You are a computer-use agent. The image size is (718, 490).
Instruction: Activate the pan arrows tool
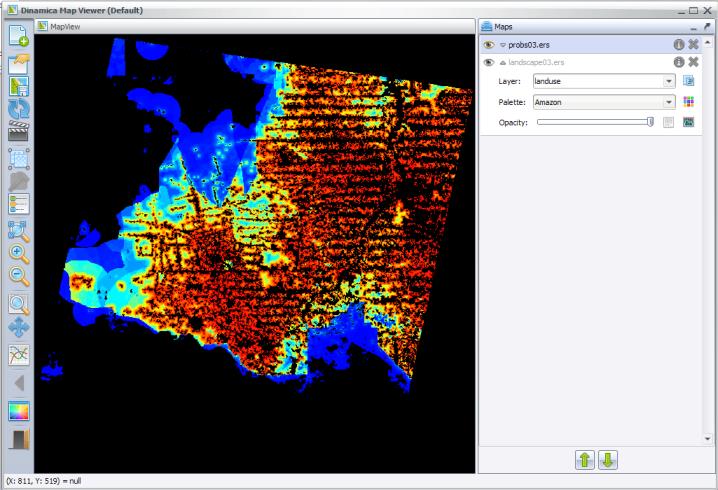(19, 326)
